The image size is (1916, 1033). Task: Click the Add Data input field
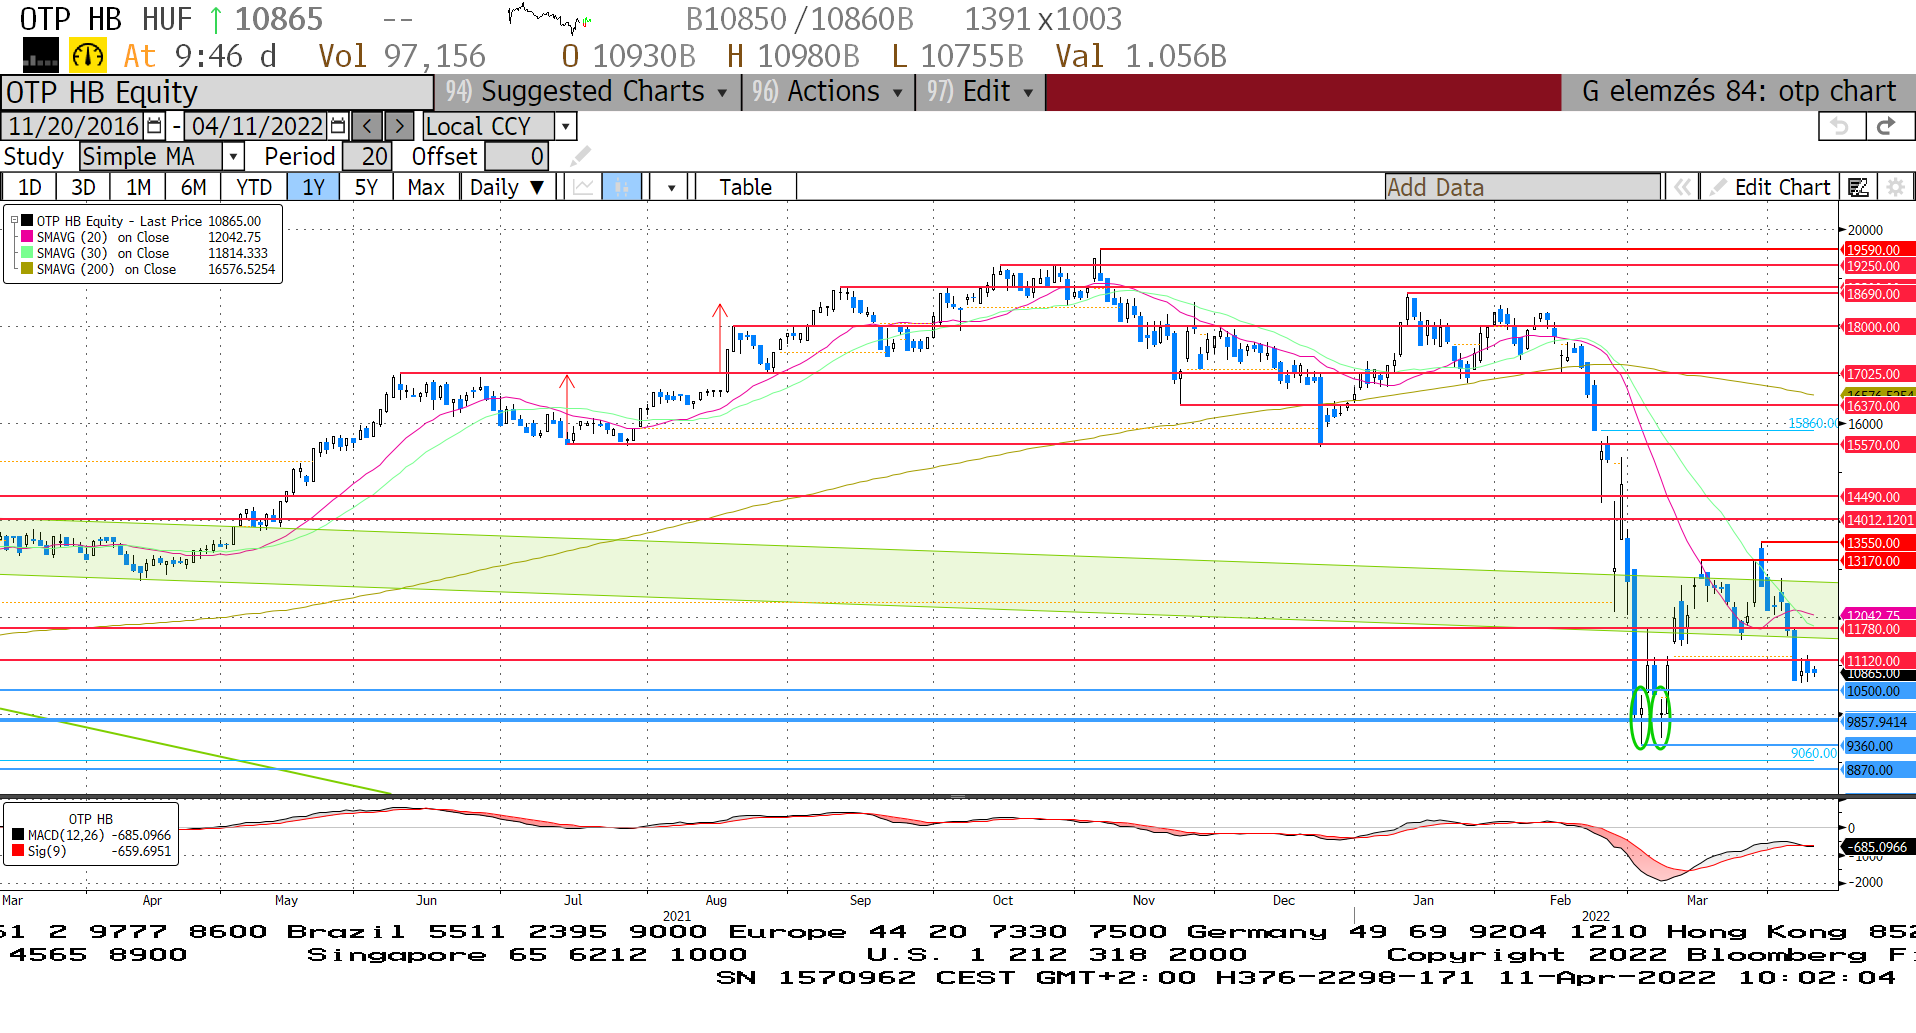point(1522,187)
